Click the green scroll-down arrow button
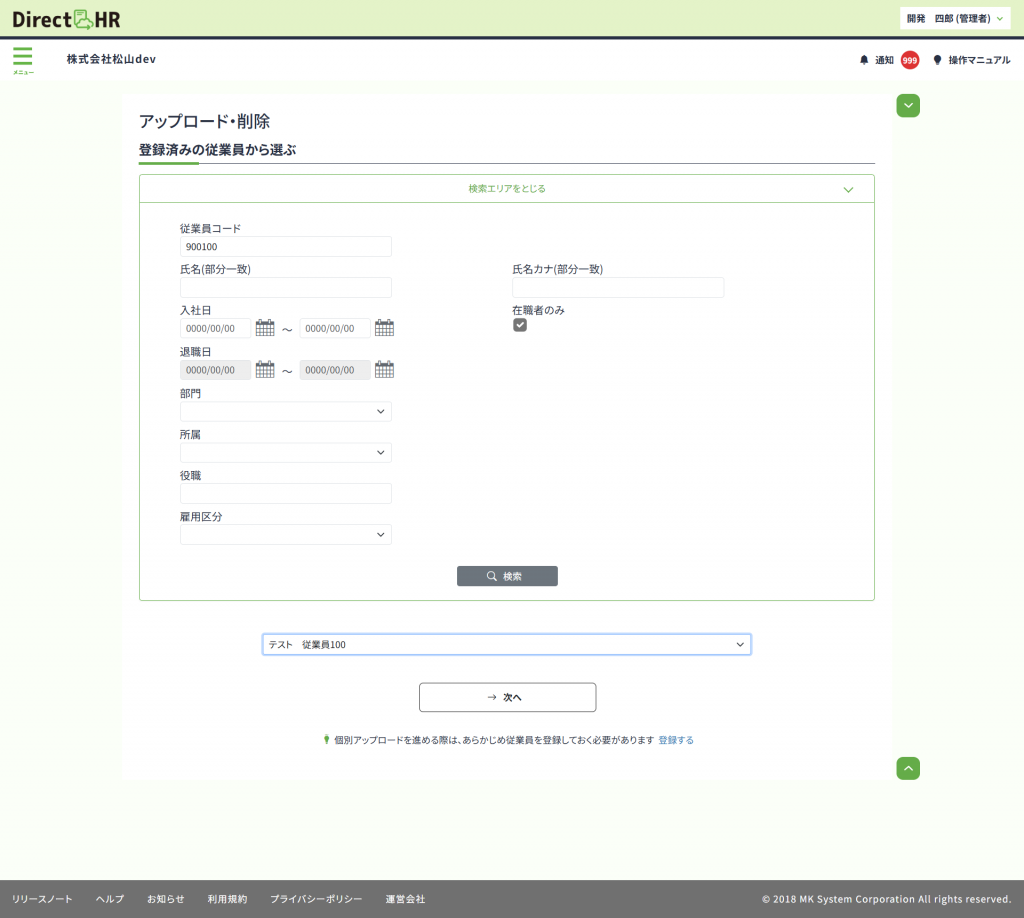The height and width of the screenshot is (918, 1024). (x=908, y=105)
